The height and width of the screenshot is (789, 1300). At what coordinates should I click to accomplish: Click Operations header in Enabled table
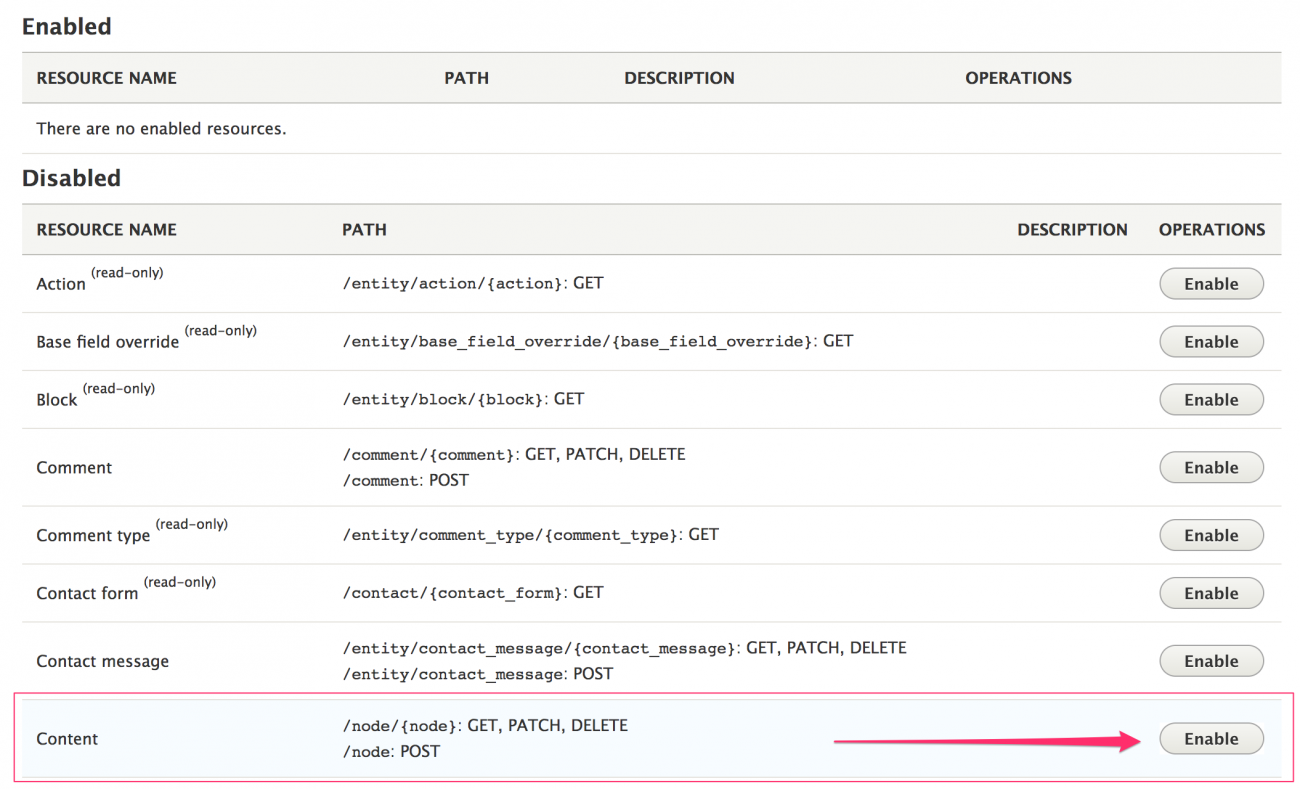pos(1018,78)
